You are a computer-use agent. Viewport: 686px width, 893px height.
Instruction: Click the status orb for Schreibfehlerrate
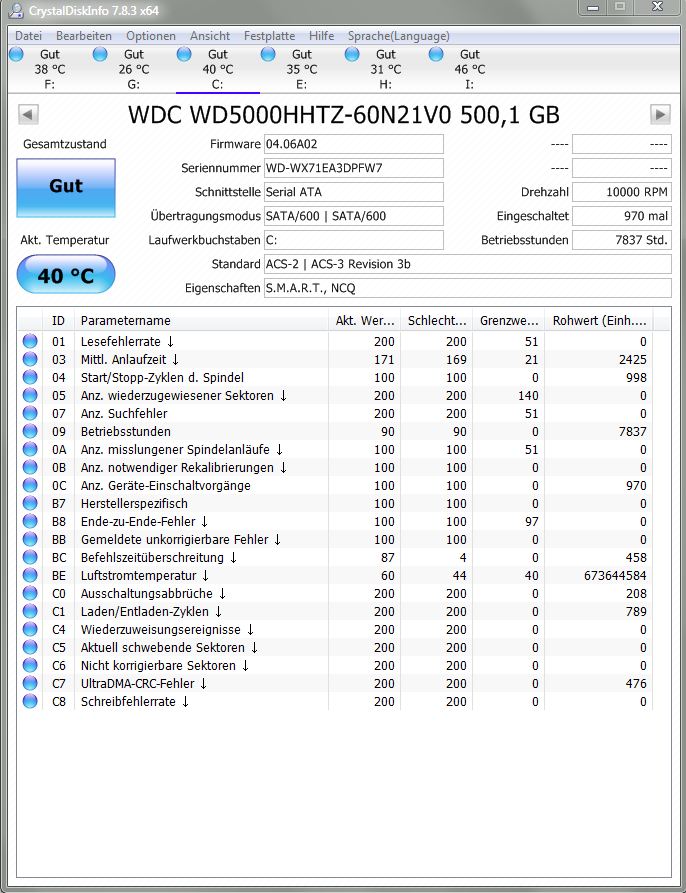pos(30,701)
